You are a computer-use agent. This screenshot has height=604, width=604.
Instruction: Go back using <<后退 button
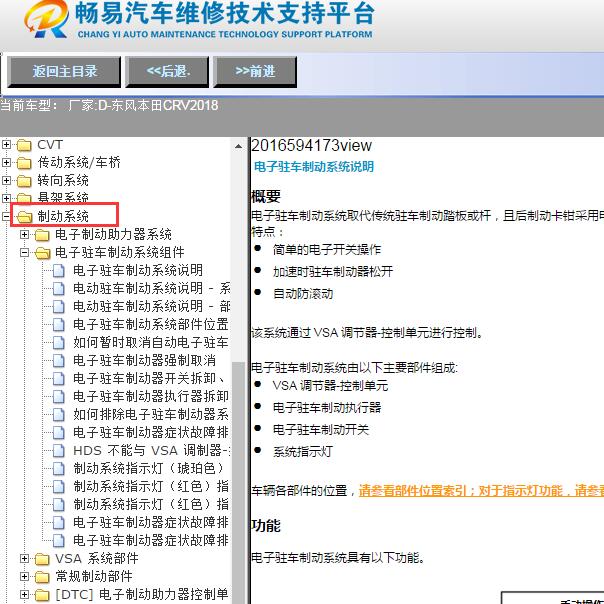coord(167,71)
